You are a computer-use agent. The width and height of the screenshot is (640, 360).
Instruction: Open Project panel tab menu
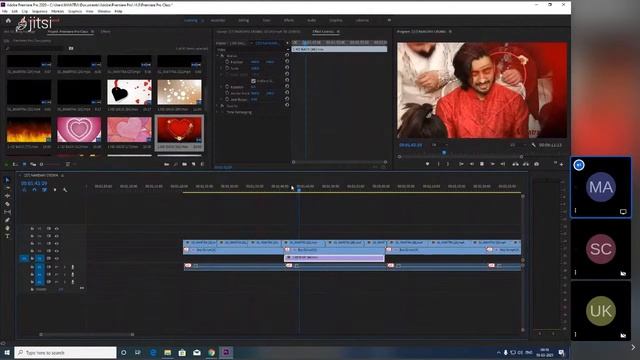pyautogui.click(x=93, y=31)
